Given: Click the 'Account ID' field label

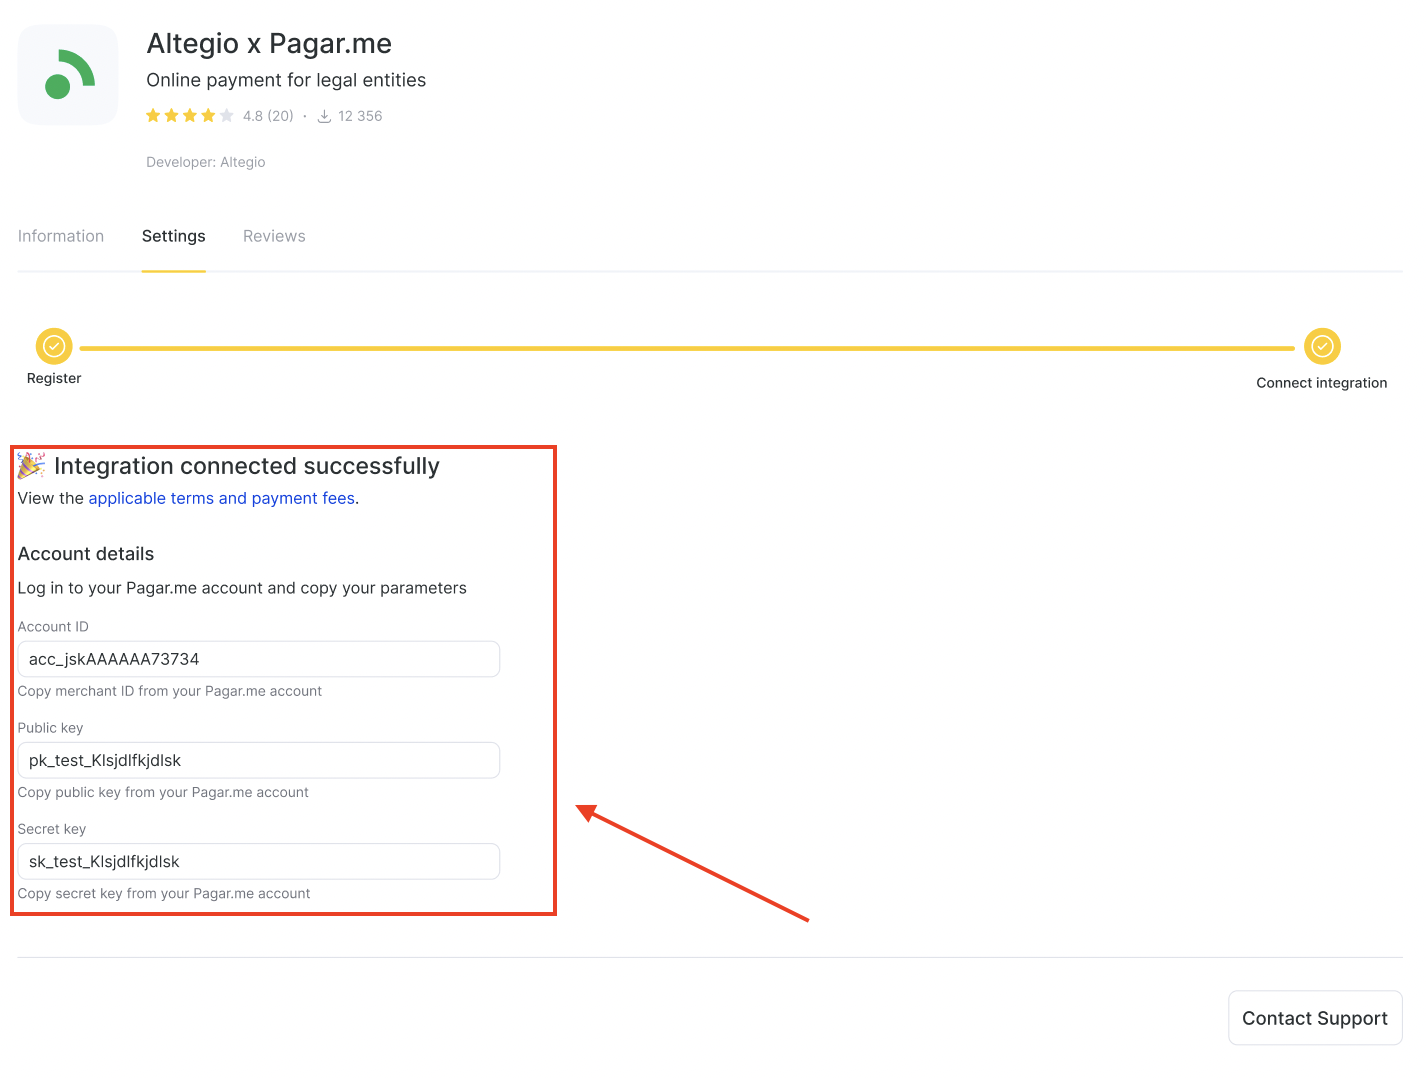Looking at the screenshot, I should pyautogui.click(x=53, y=627).
